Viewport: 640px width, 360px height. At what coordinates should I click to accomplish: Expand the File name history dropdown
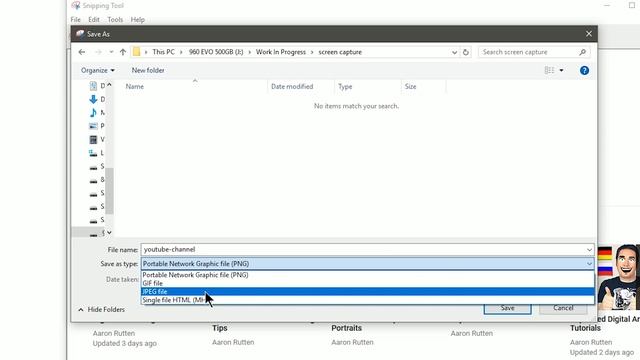(589, 249)
